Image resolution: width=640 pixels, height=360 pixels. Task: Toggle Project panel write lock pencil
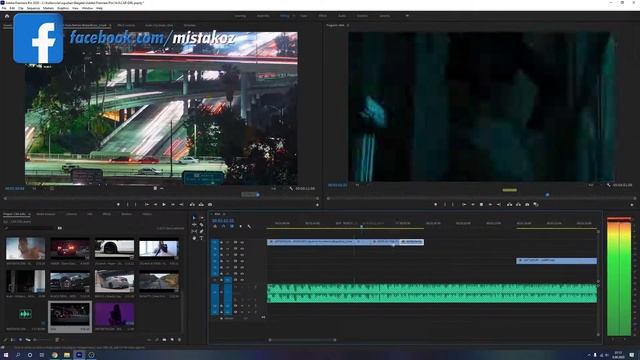(5, 340)
